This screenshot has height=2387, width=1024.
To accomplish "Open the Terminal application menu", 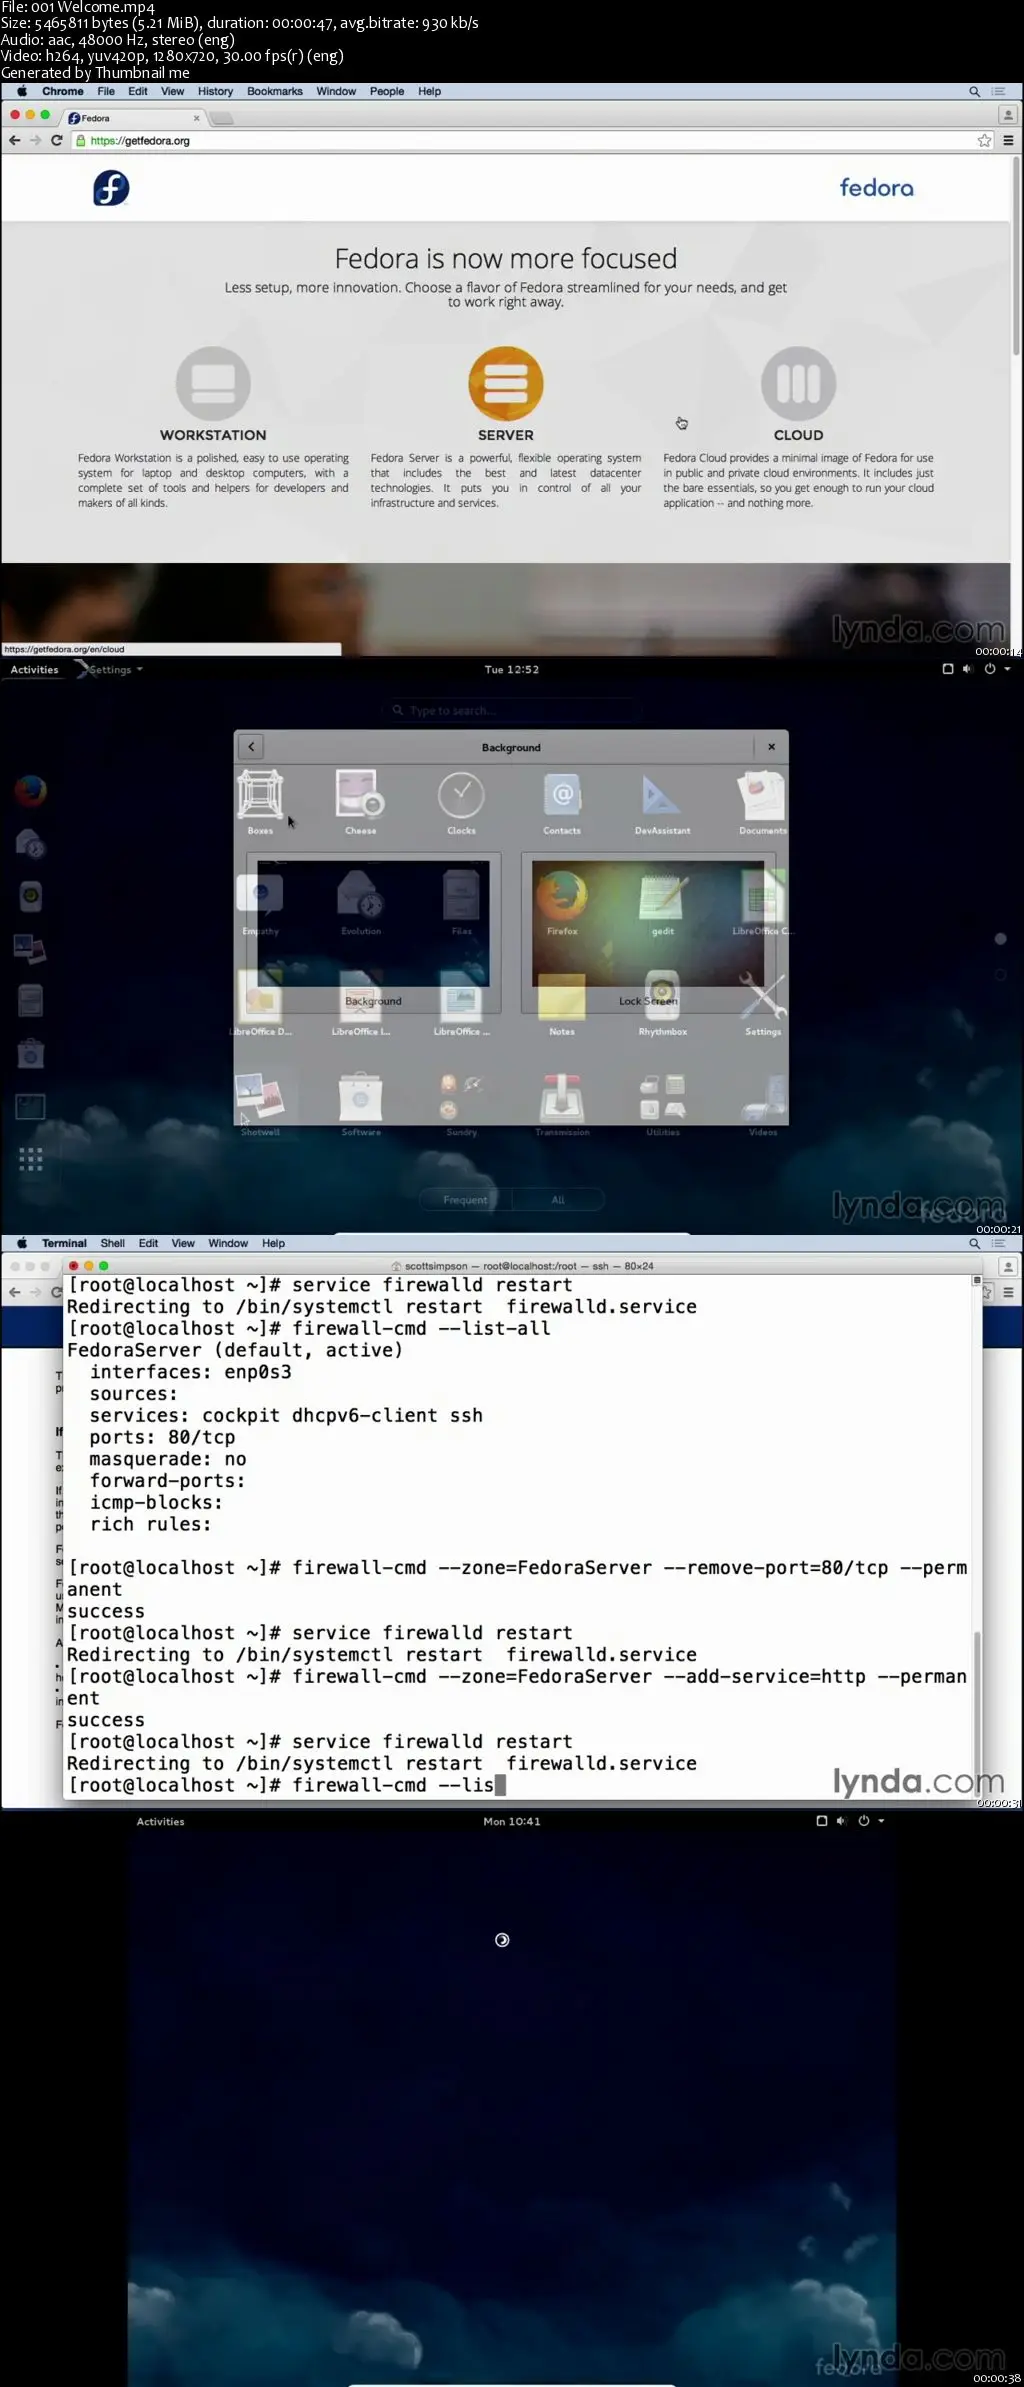I will click(x=64, y=1243).
